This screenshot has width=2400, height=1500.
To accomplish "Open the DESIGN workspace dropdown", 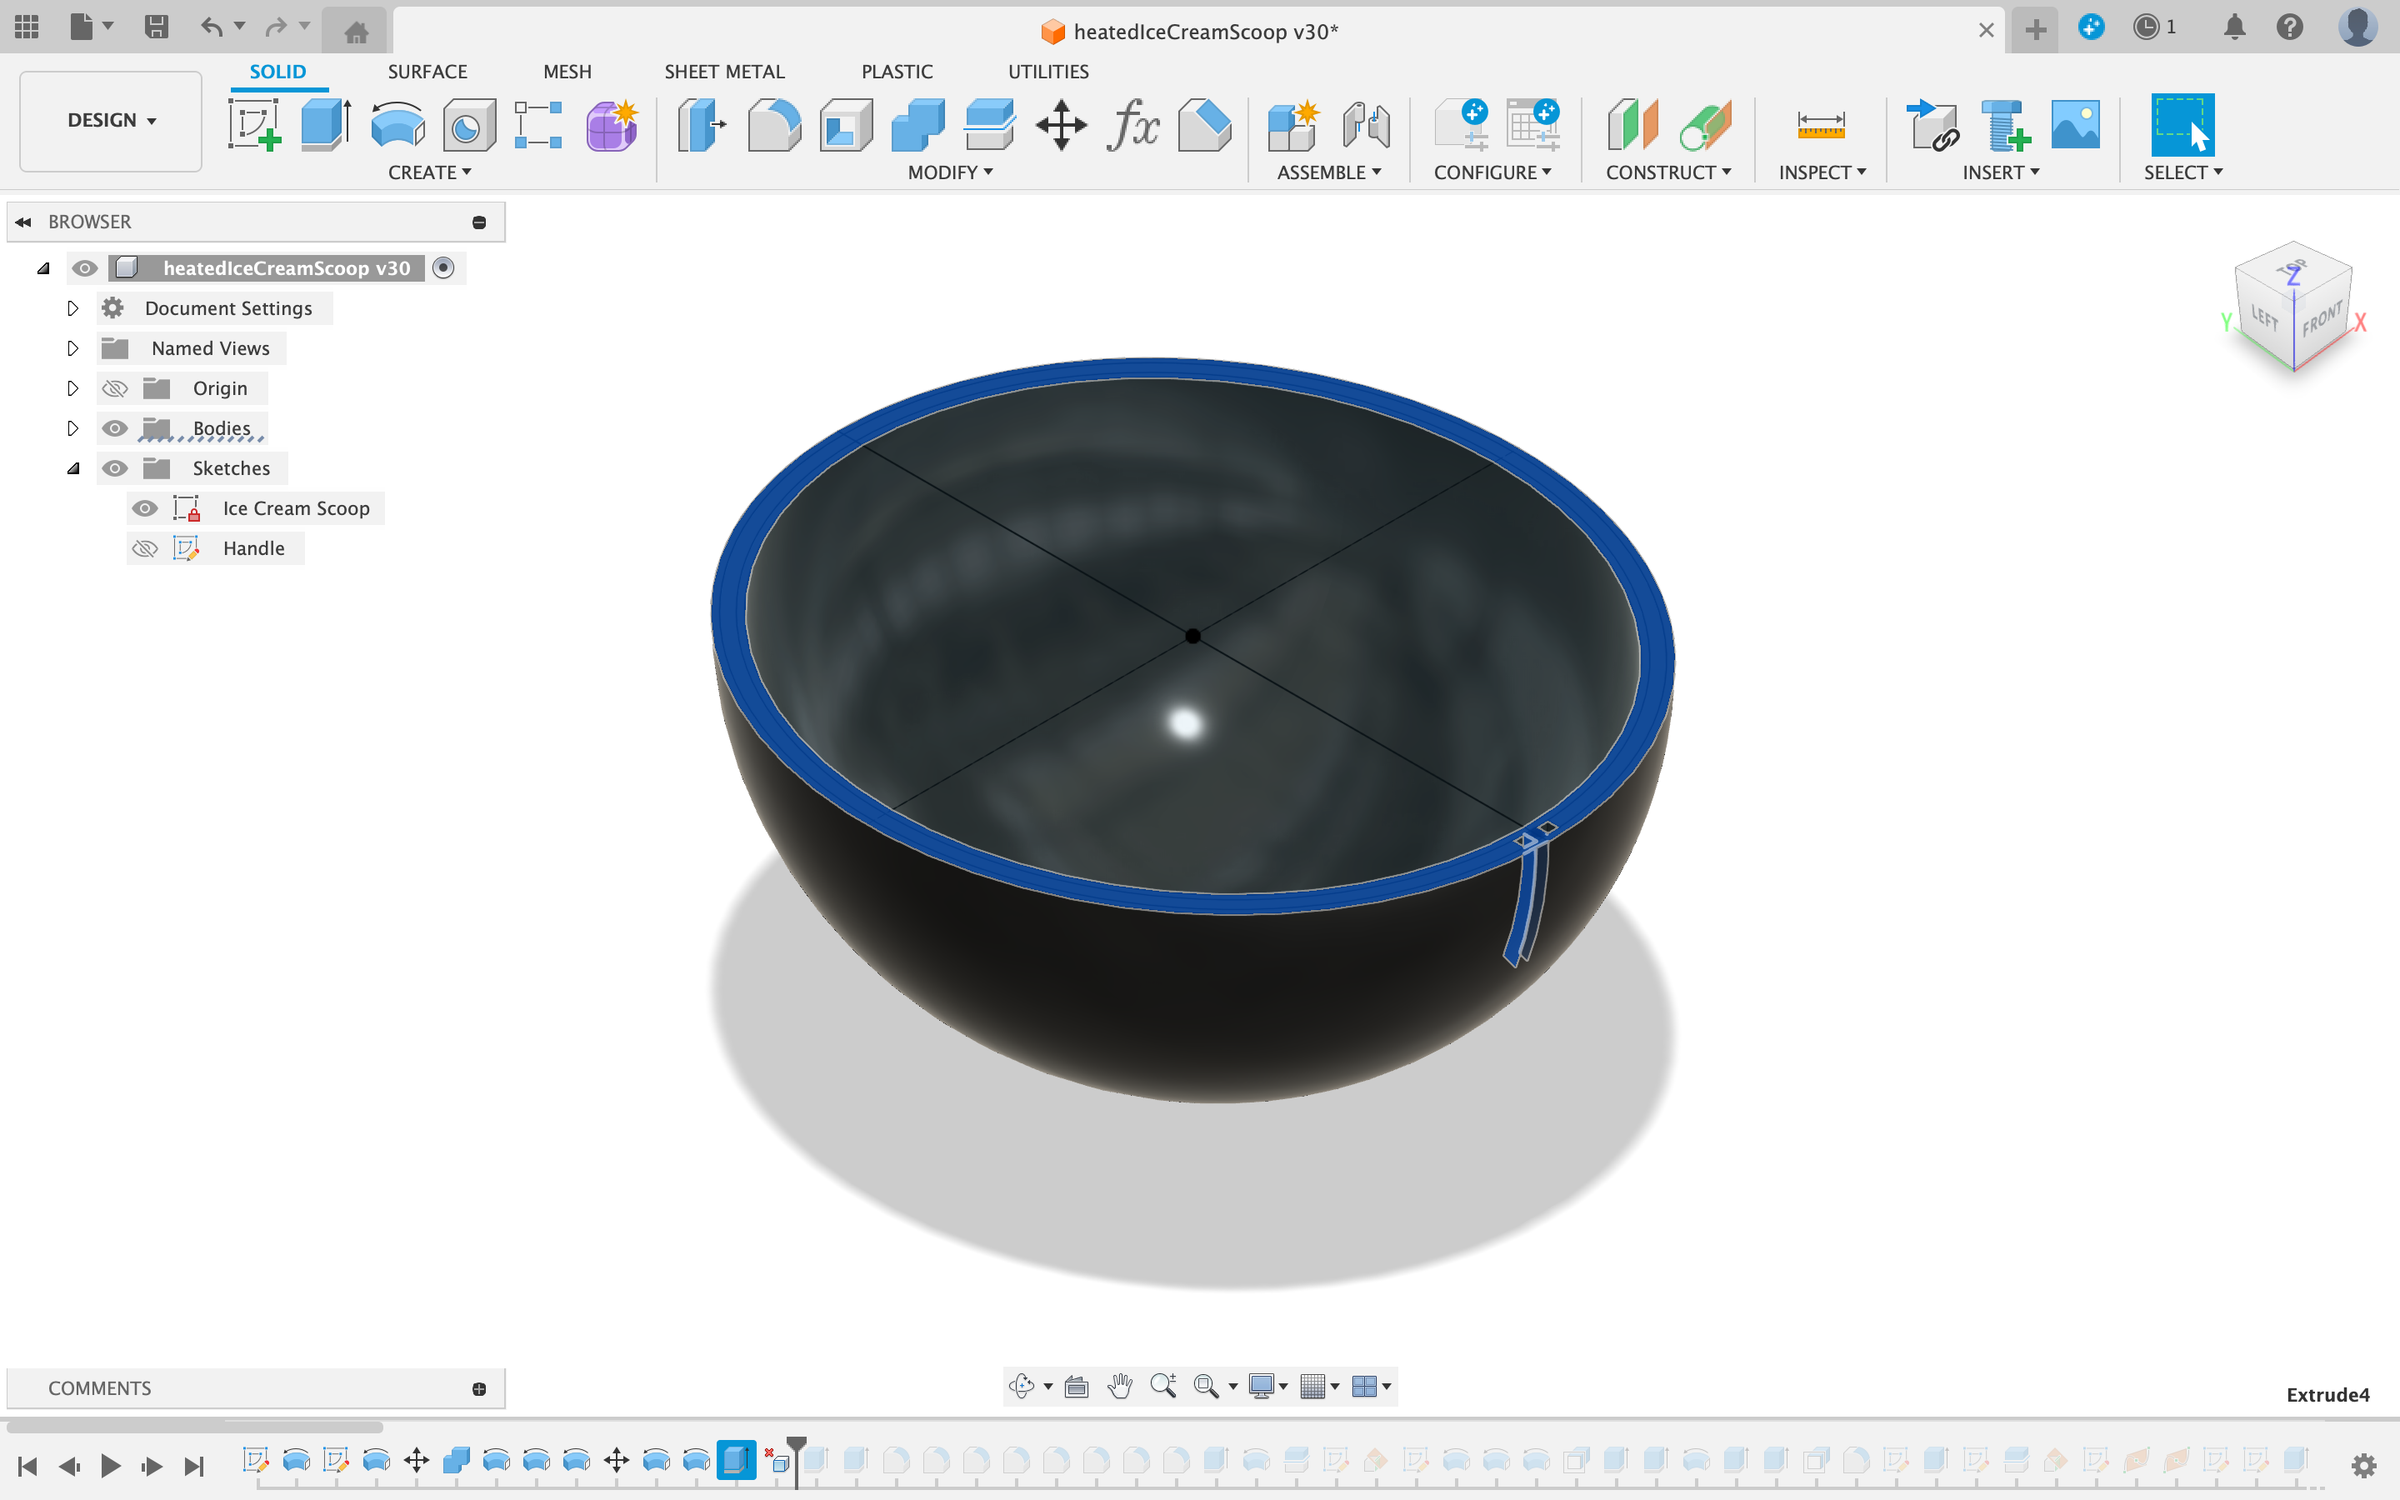I will 111,120.
